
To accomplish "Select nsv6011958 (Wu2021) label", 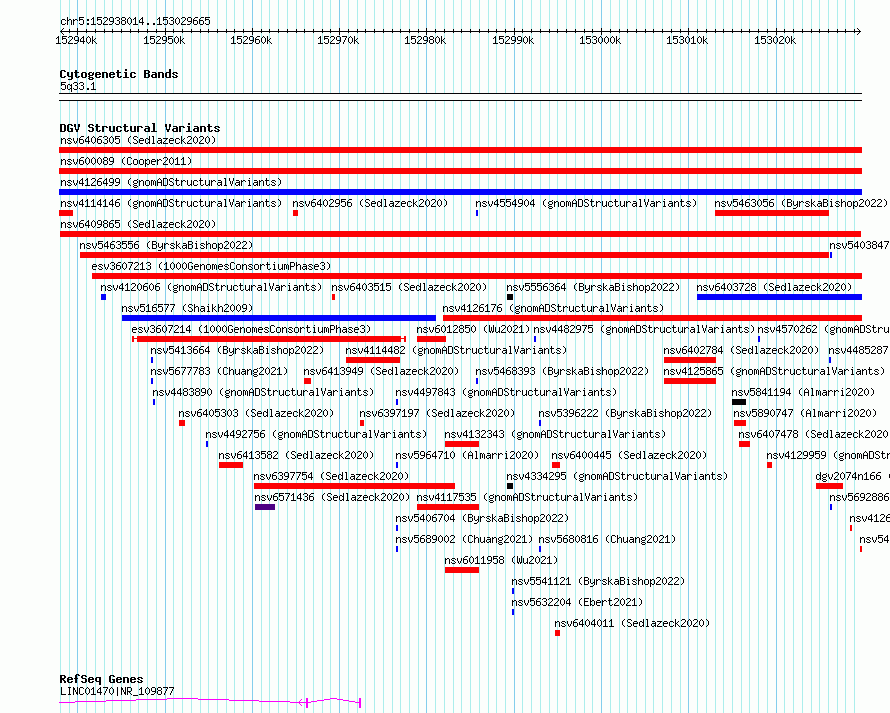I will click(501, 560).
